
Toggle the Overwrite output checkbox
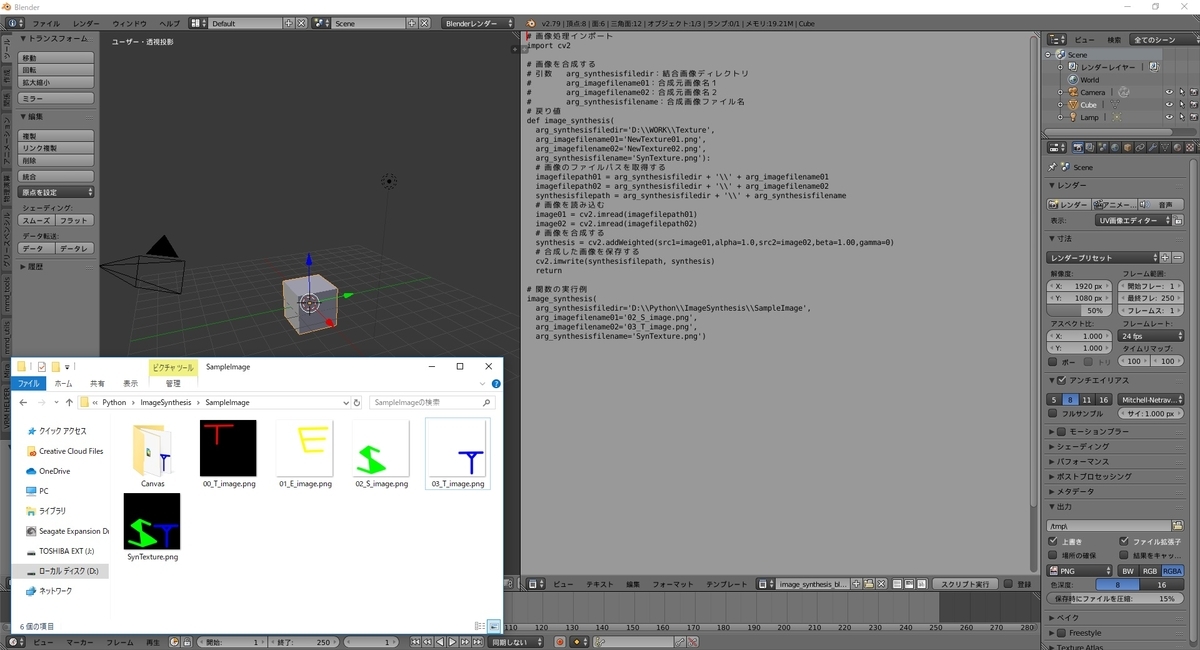1053,541
